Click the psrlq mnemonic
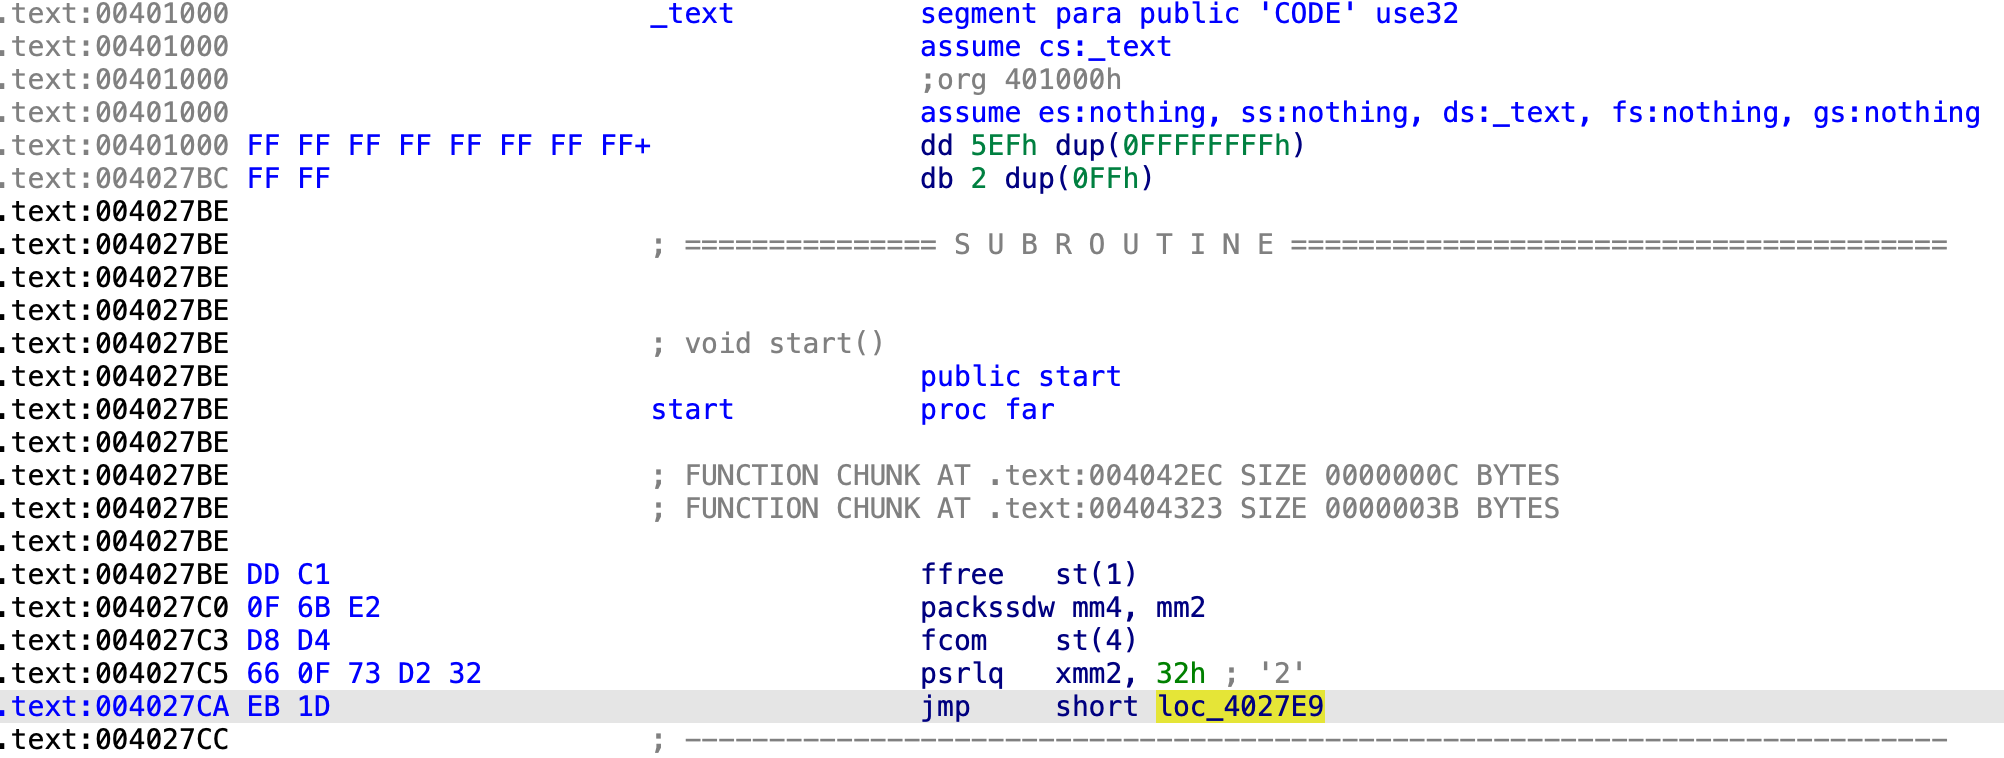 pos(961,674)
